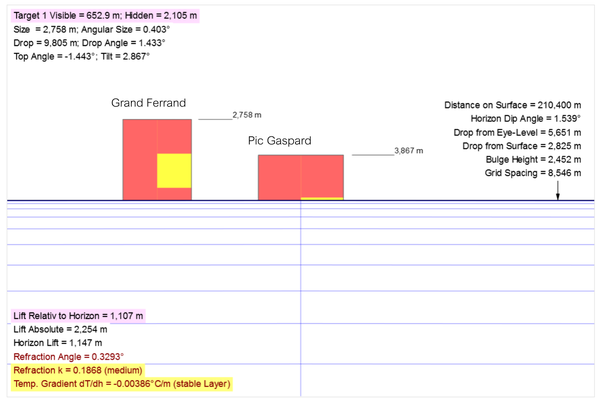Click the yellow square inside Grand Ferrand

click(174, 171)
